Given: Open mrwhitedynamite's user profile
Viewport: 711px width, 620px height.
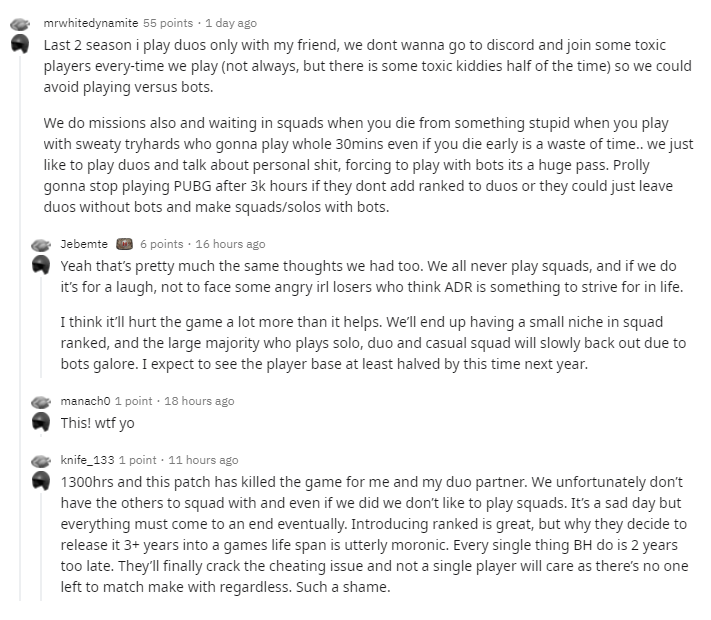Looking at the screenshot, I should coord(91,23).
